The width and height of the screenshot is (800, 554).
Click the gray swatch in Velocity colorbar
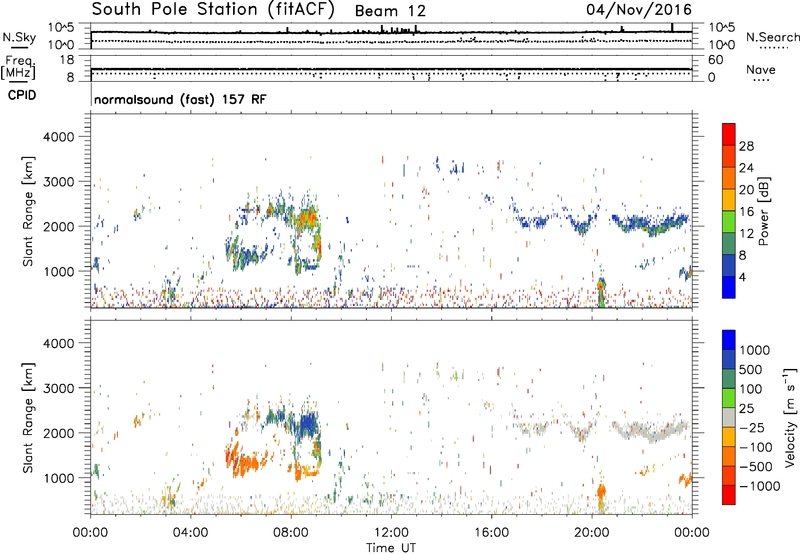click(729, 418)
